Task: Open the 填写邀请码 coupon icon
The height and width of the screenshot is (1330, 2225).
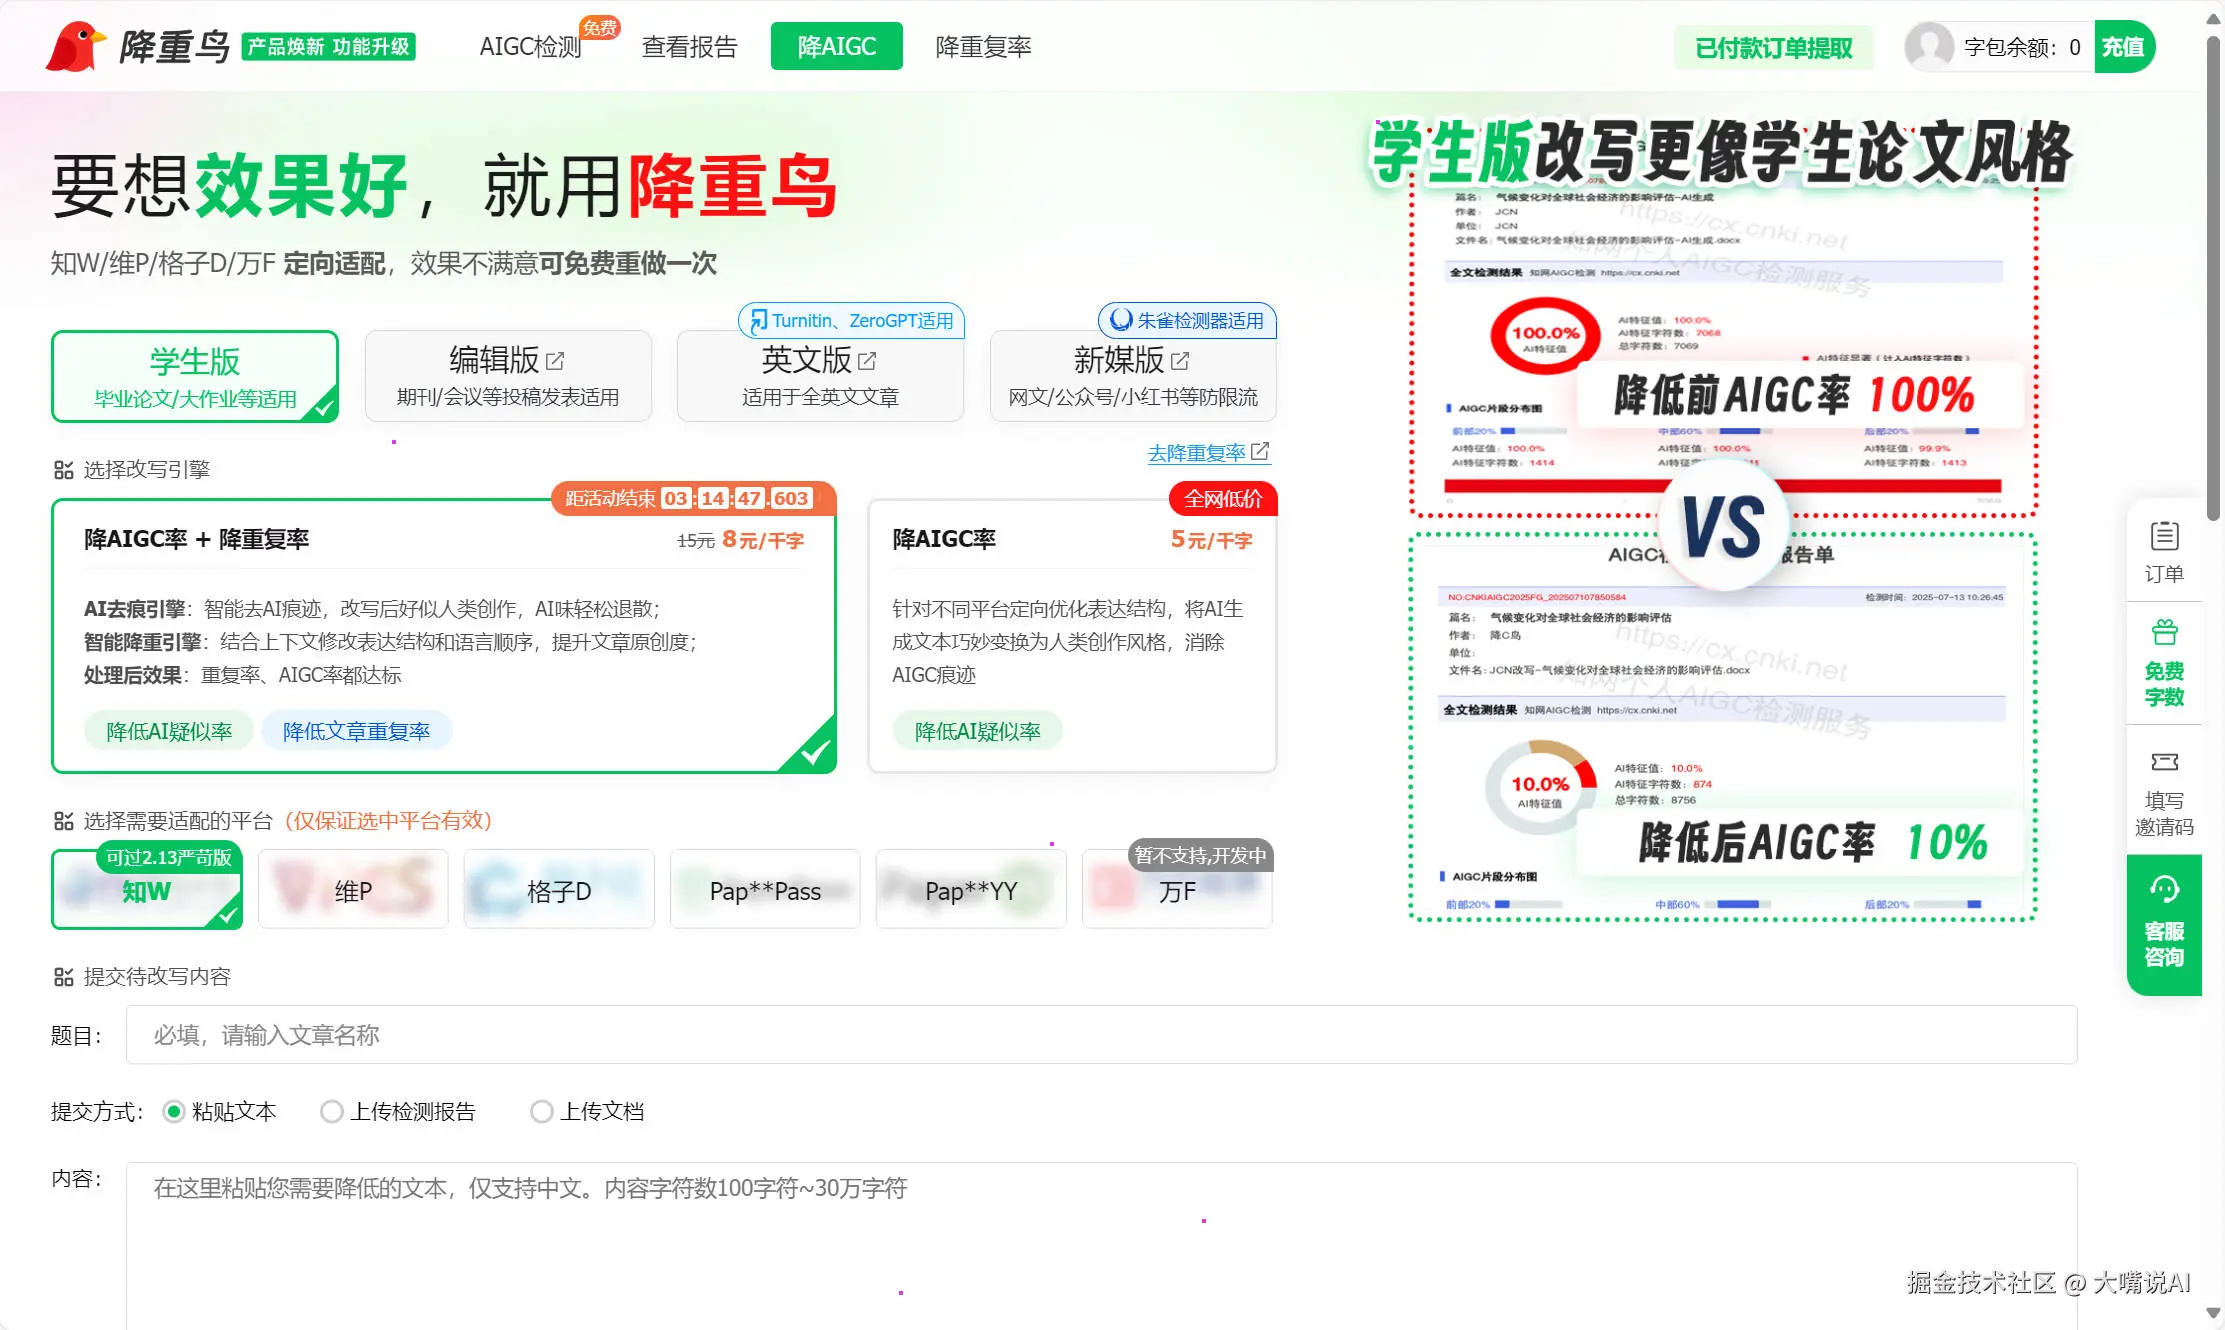Action: click(2164, 763)
